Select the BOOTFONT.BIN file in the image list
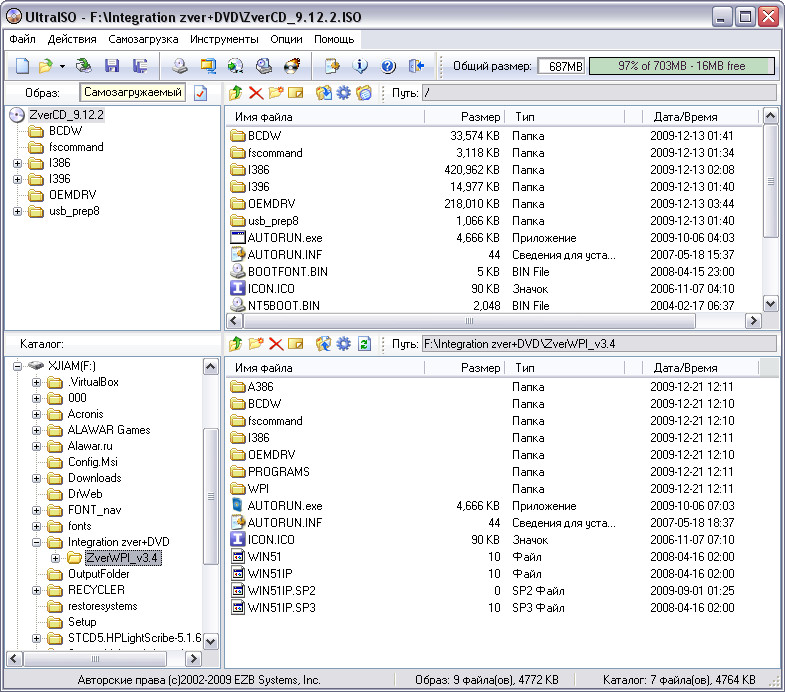 pyautogui.click(x=287, y=272)
